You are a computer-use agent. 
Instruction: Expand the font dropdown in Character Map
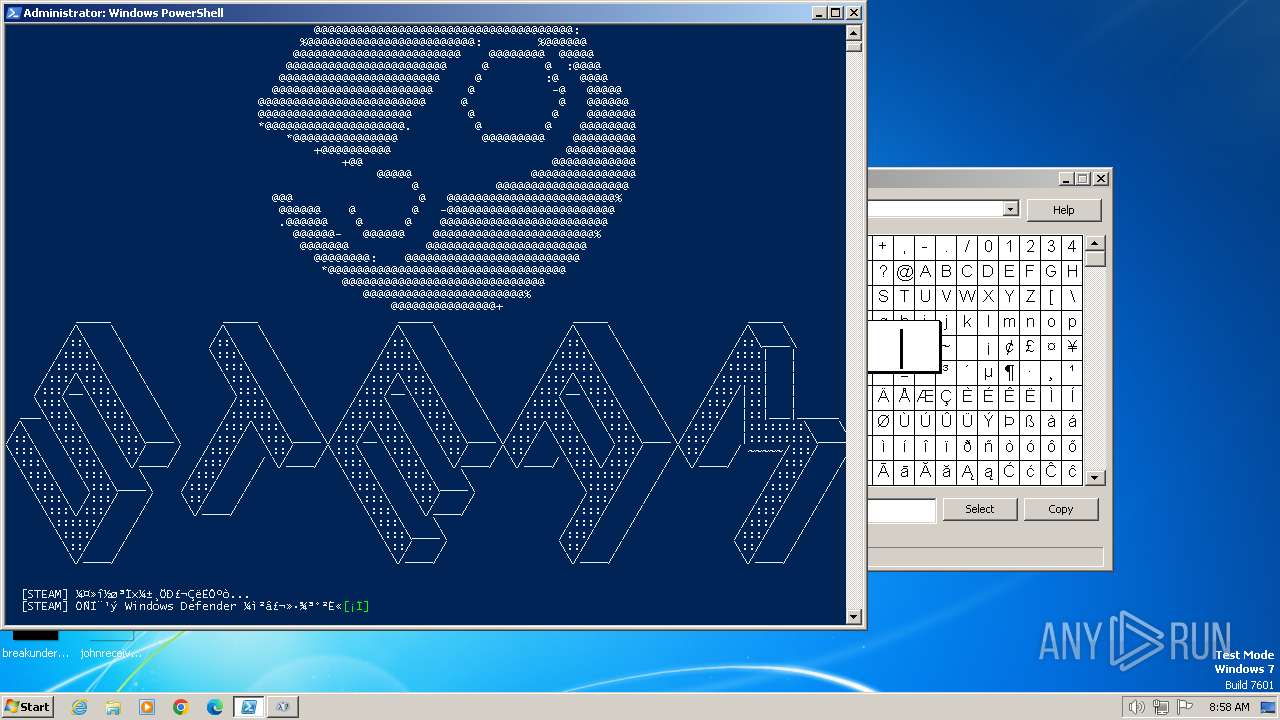[1010, 209]
